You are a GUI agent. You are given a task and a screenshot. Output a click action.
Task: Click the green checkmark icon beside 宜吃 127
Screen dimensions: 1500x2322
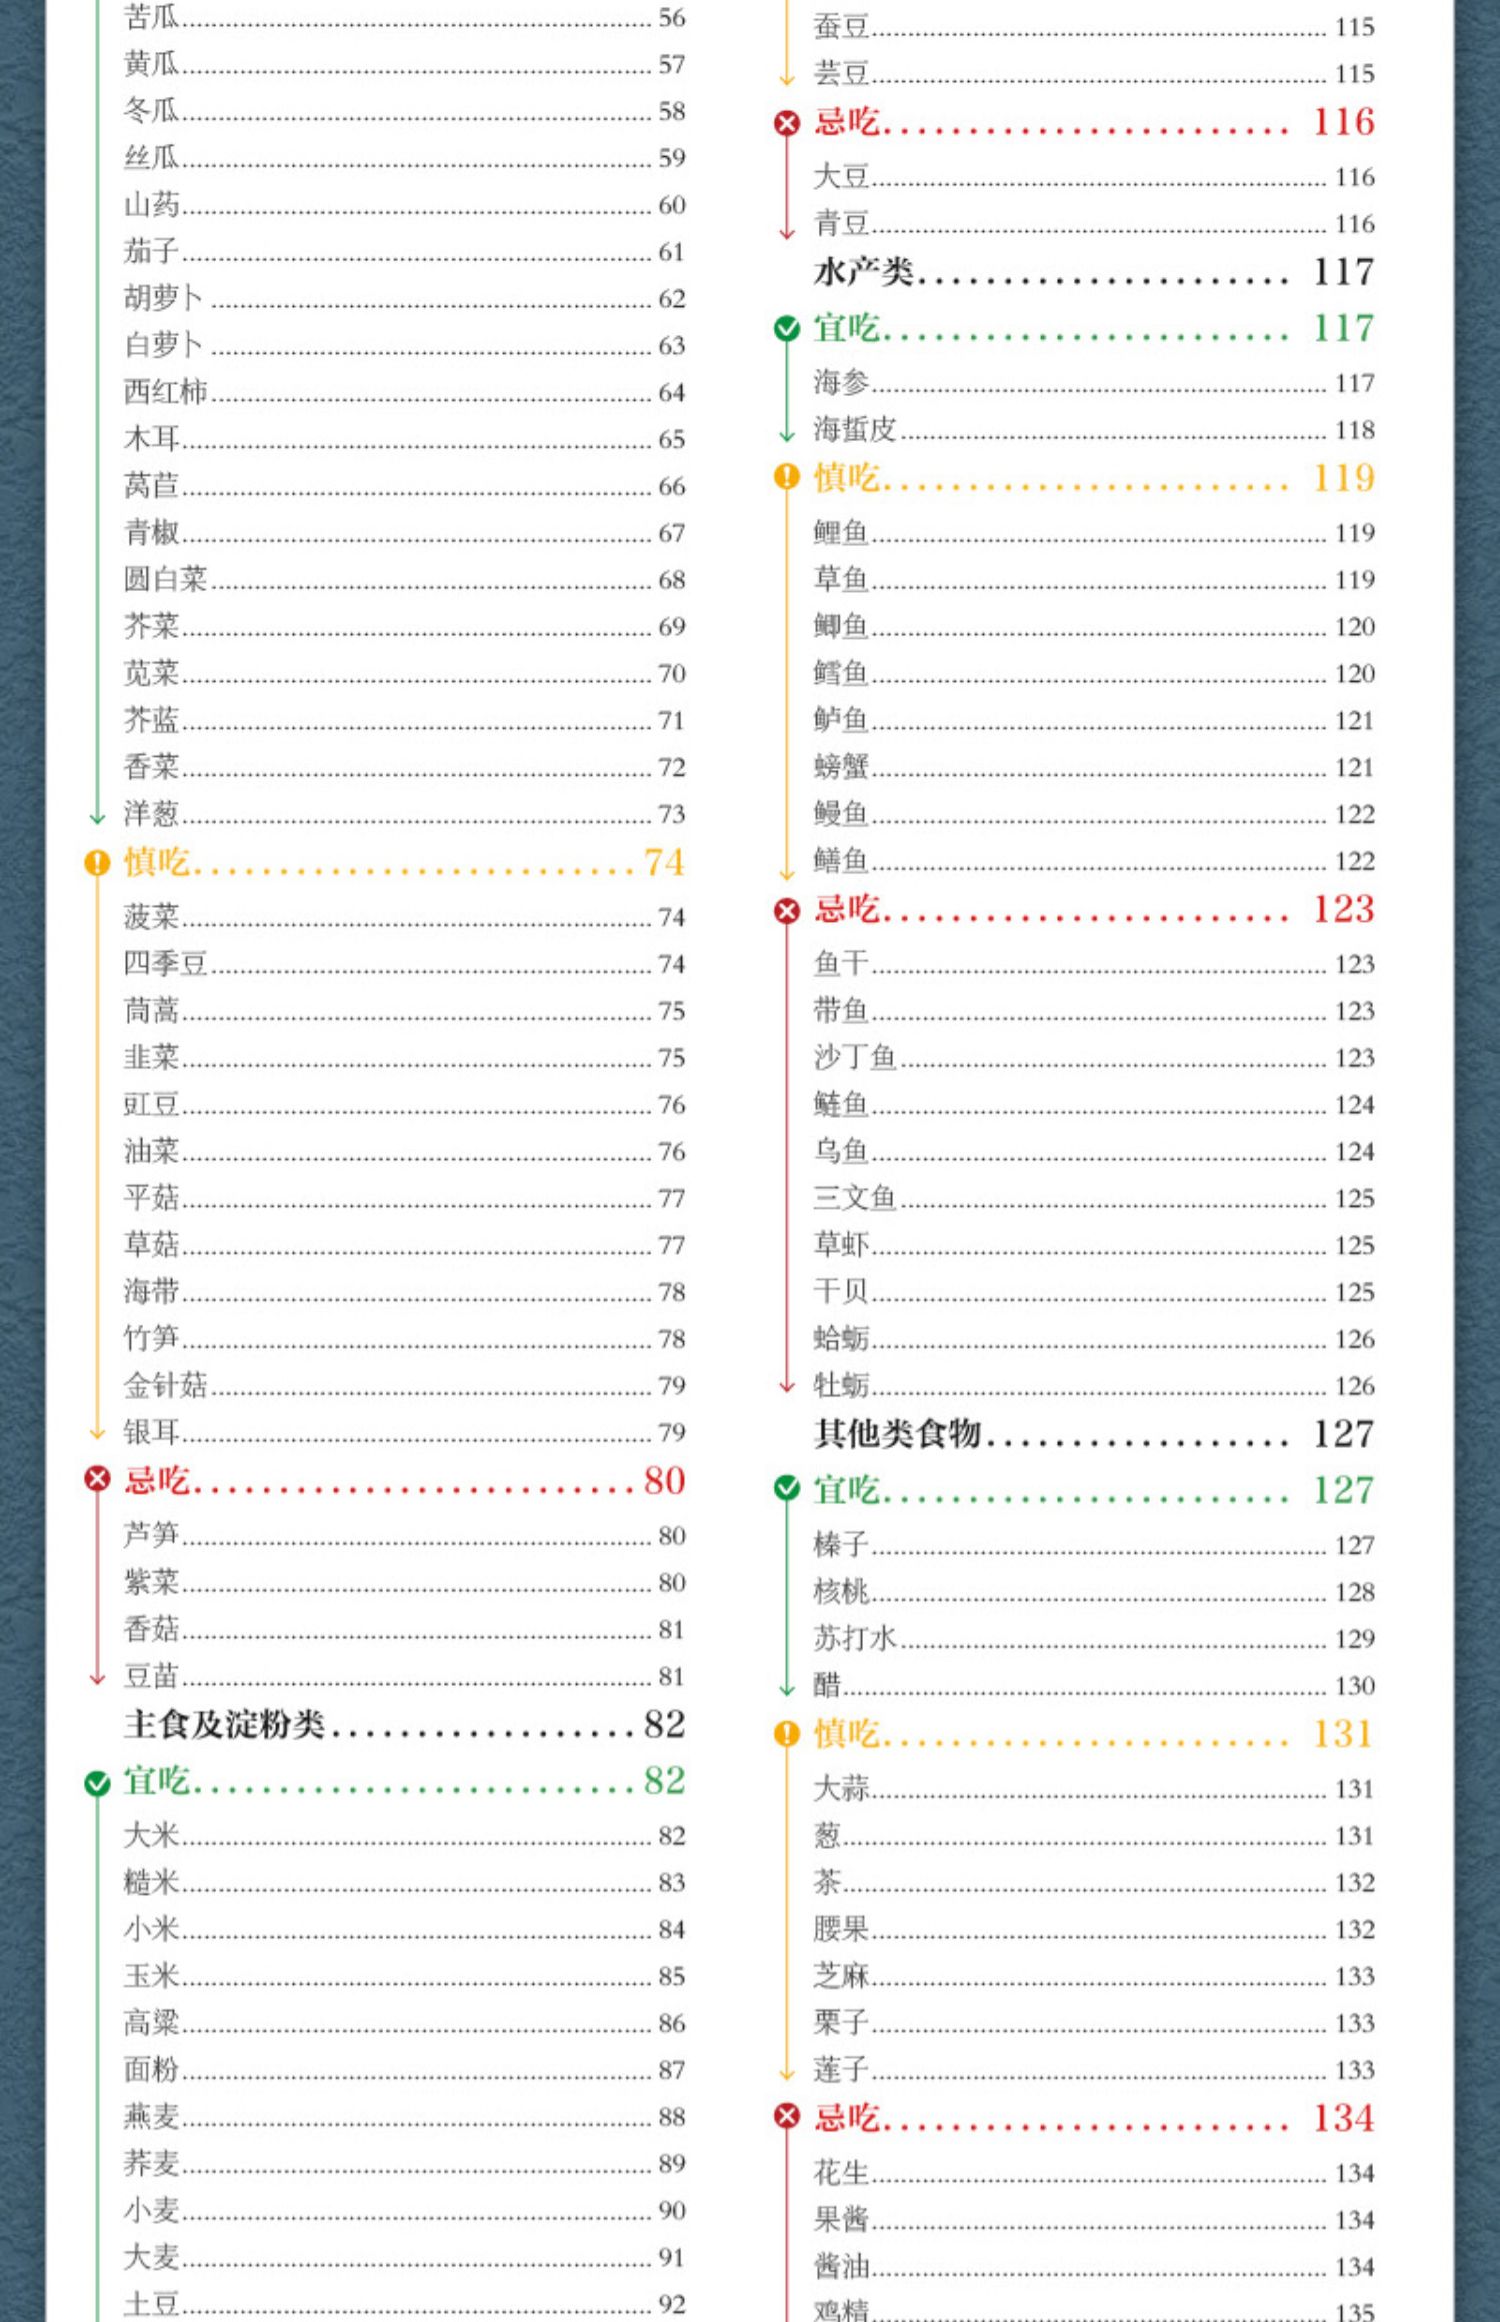pyautogui.click(x=787, y=1488)
